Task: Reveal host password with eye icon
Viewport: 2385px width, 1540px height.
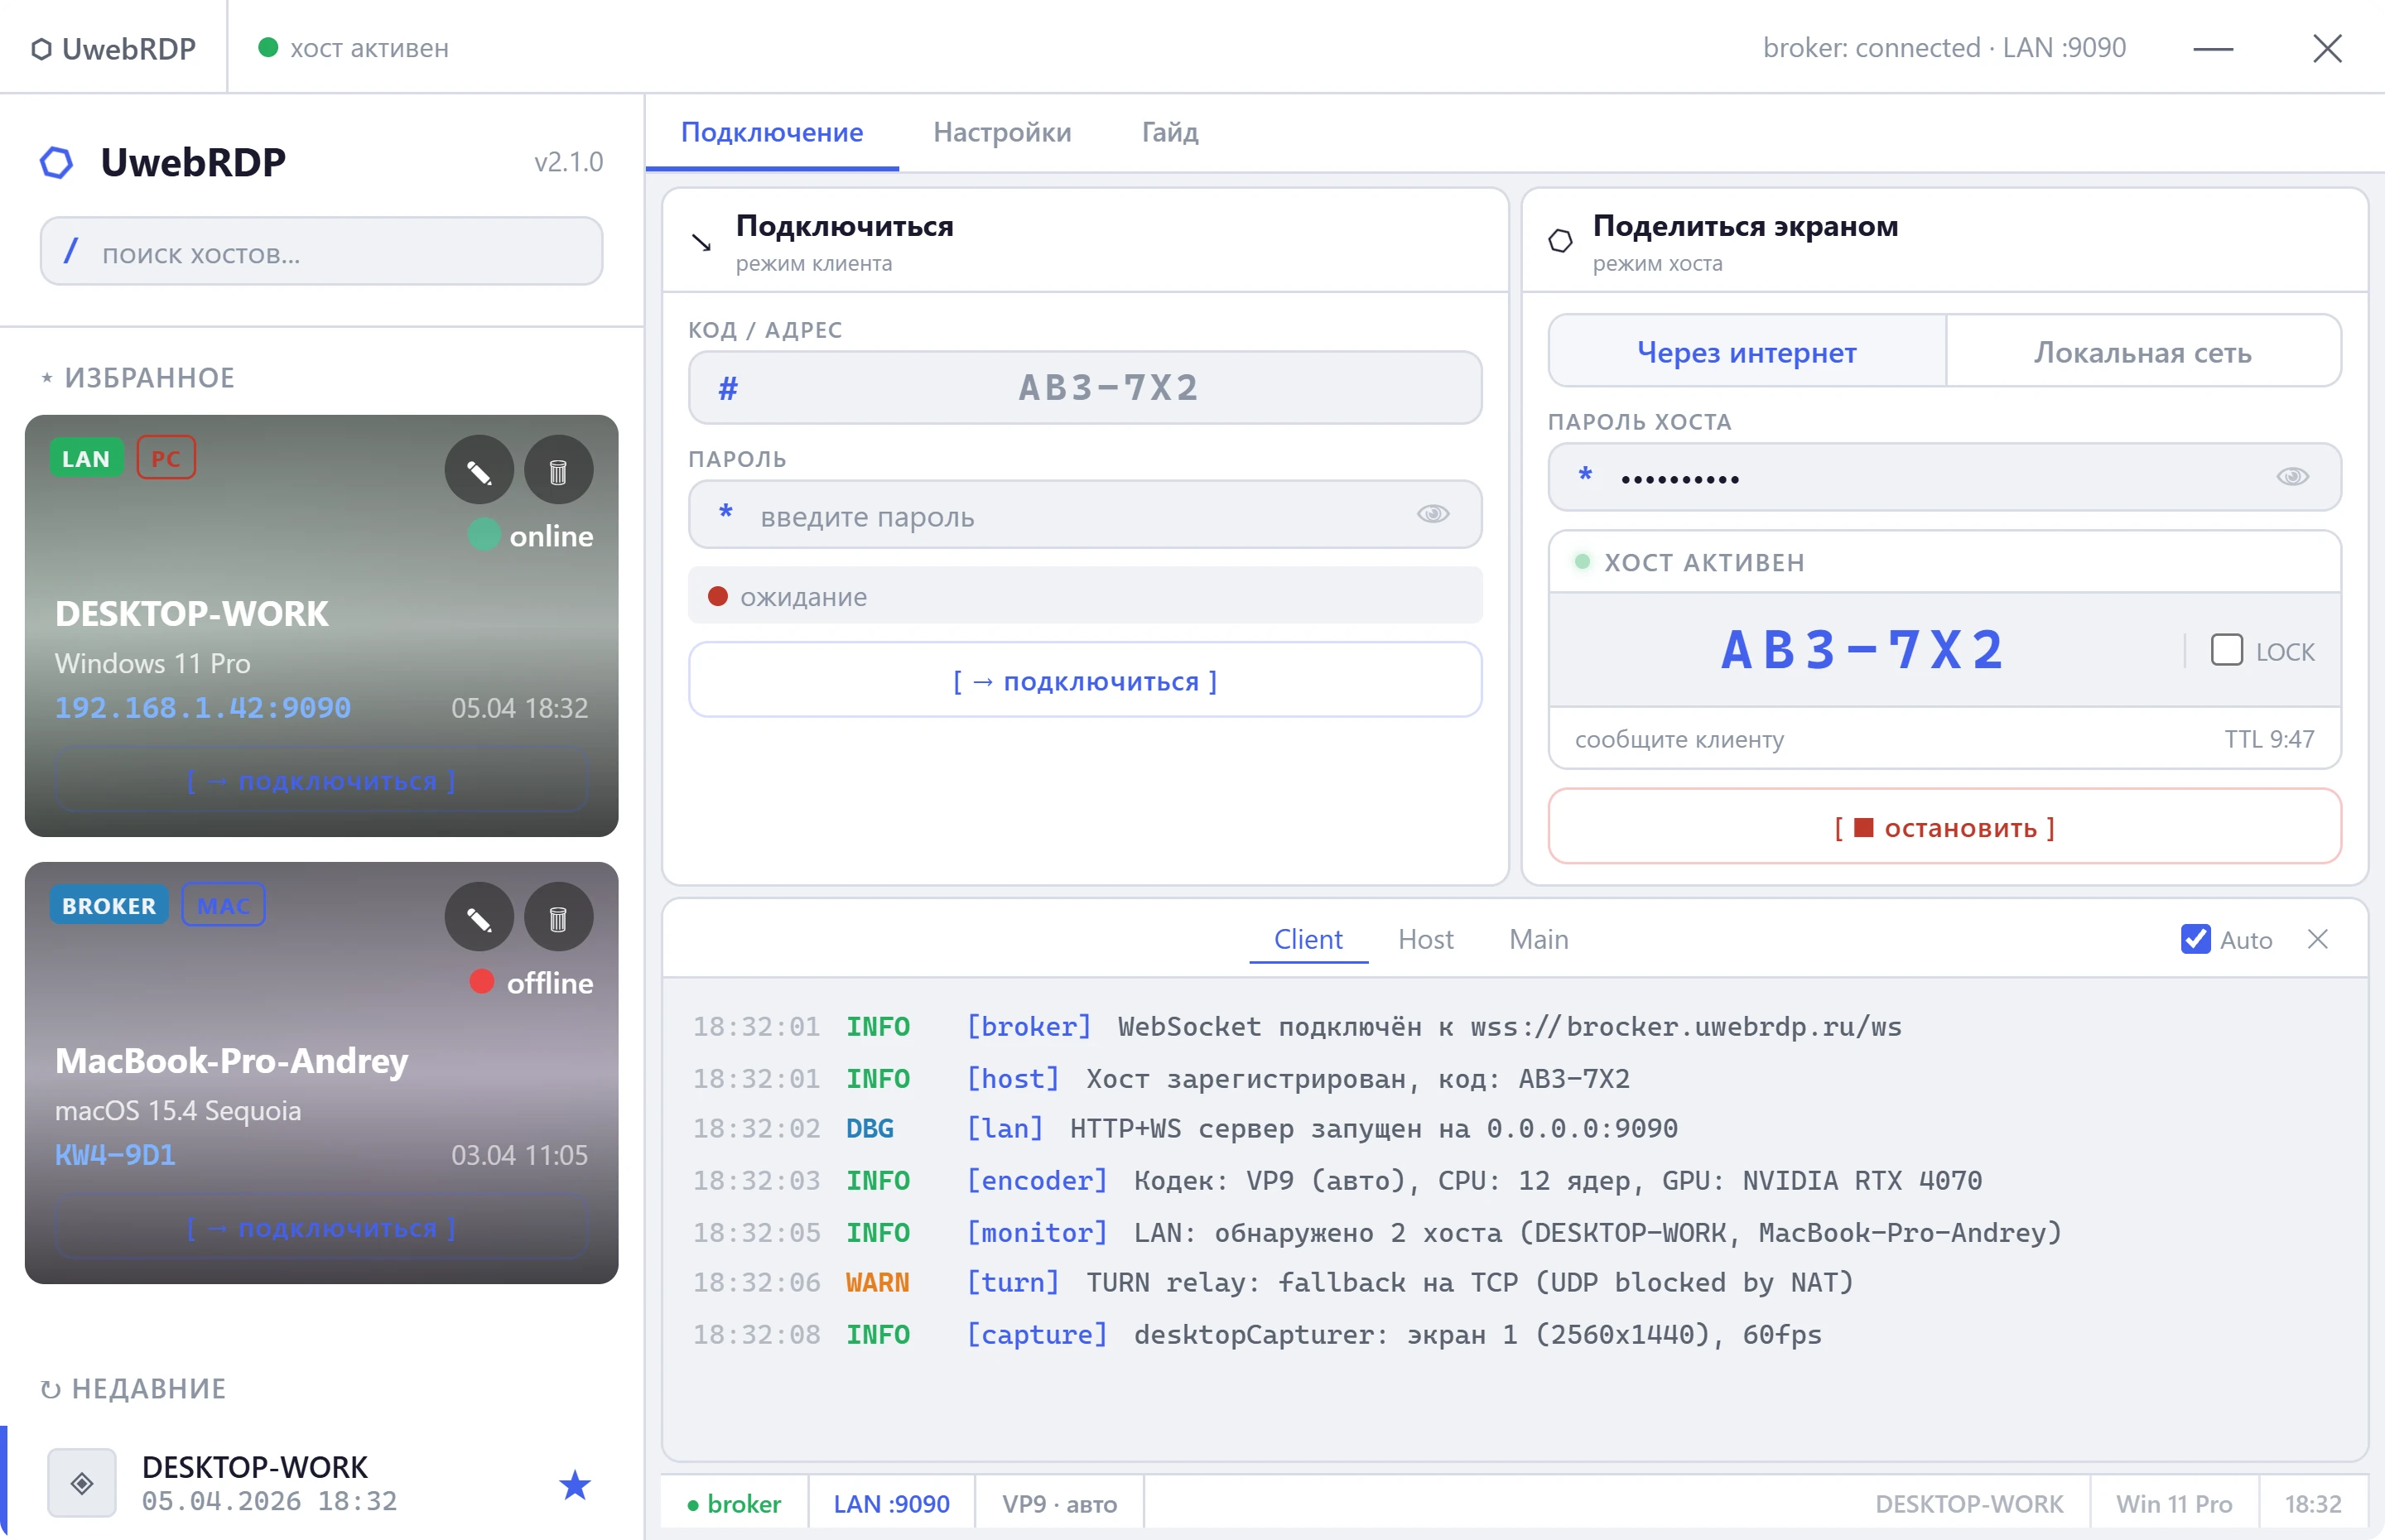Action: [2292, 477]
